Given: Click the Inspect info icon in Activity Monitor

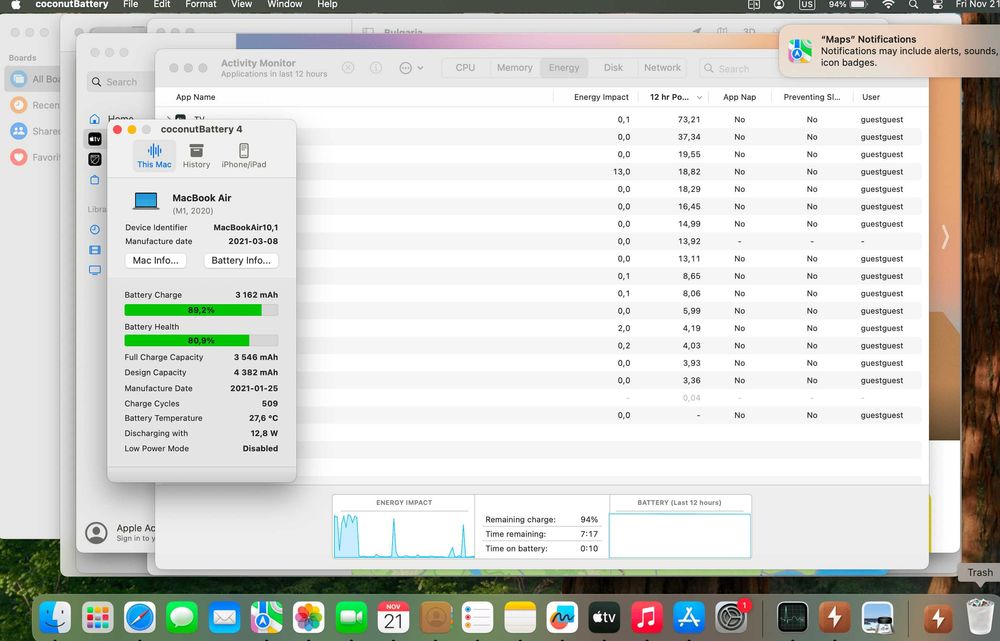Looking at the screenshot, I should point(376,68).
